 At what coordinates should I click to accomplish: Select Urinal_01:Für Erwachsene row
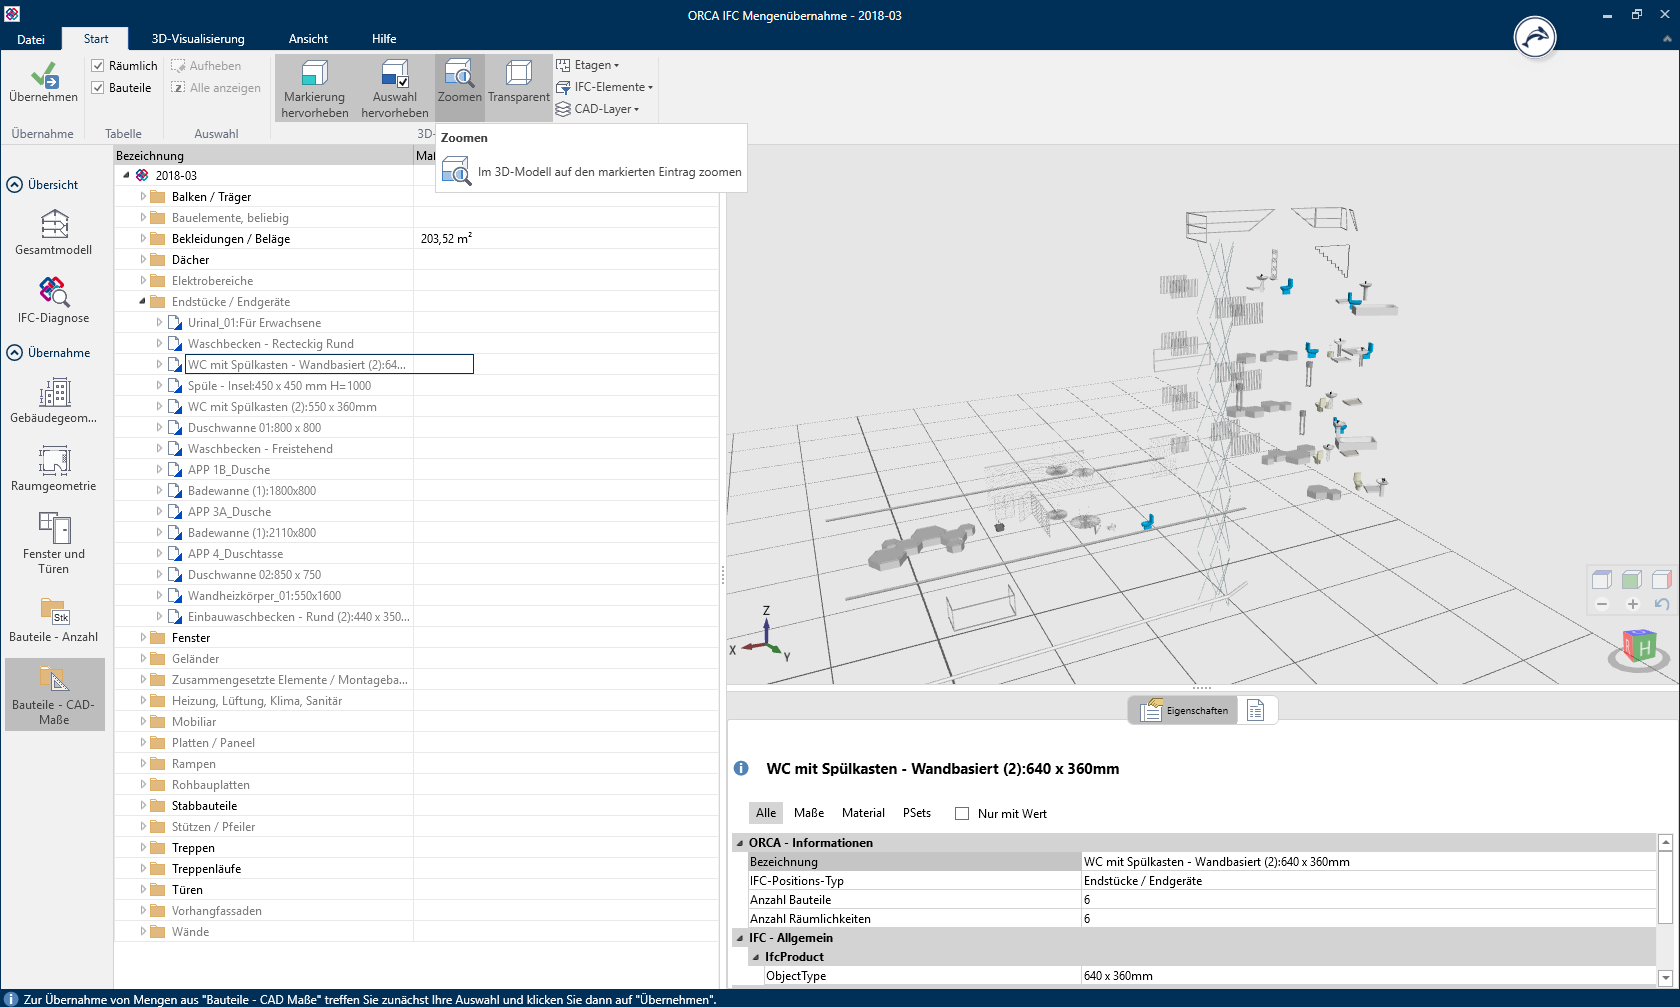tap(254, 323)
